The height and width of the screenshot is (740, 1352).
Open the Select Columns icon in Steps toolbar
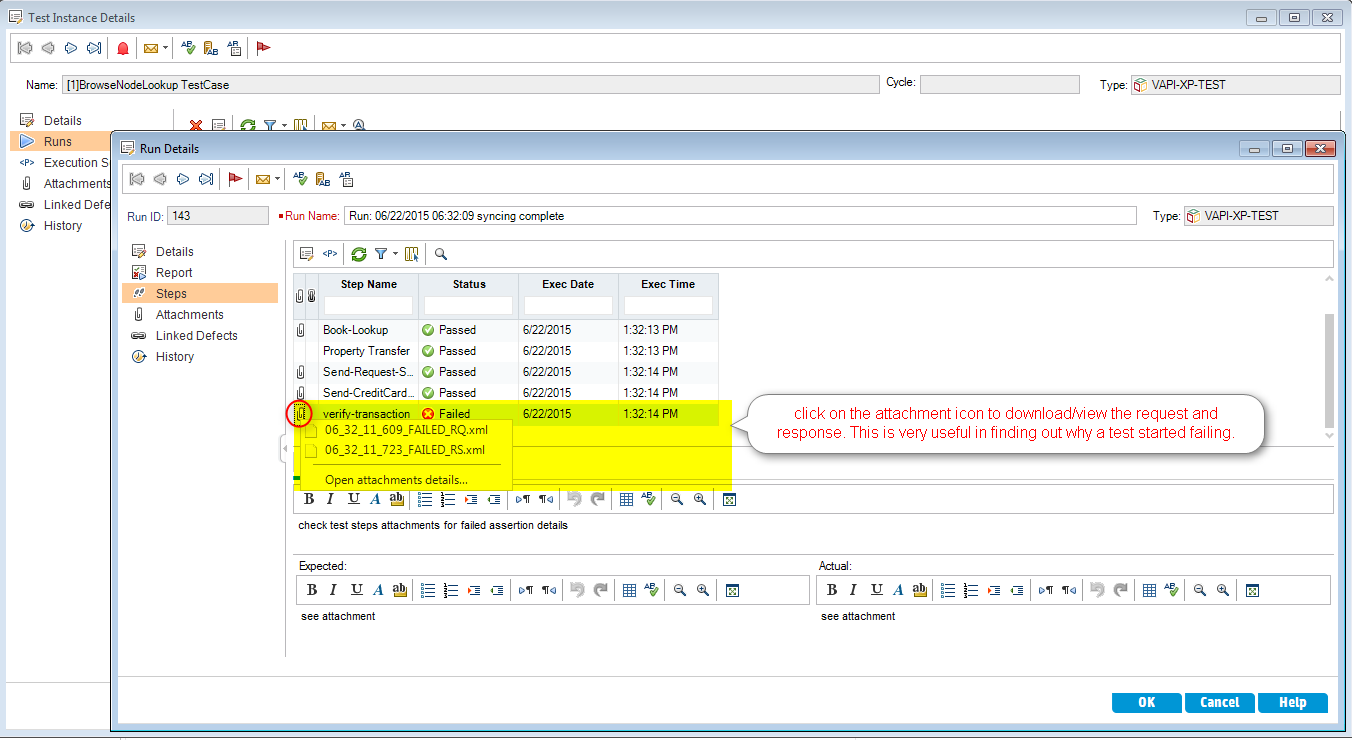tap(412, 254)
